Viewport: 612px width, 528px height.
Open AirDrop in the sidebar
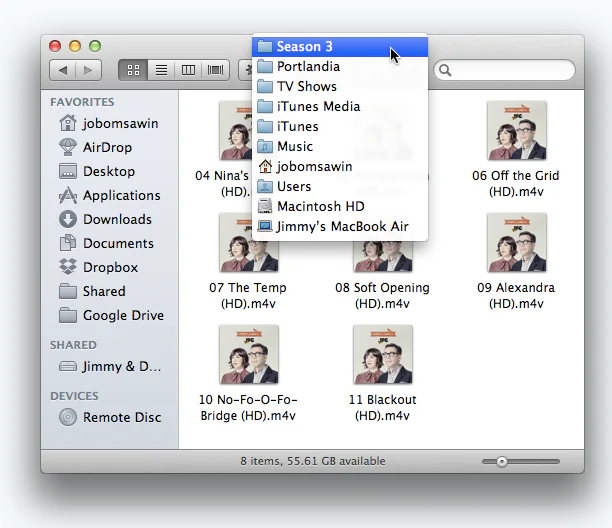click(x=109, y=147)
